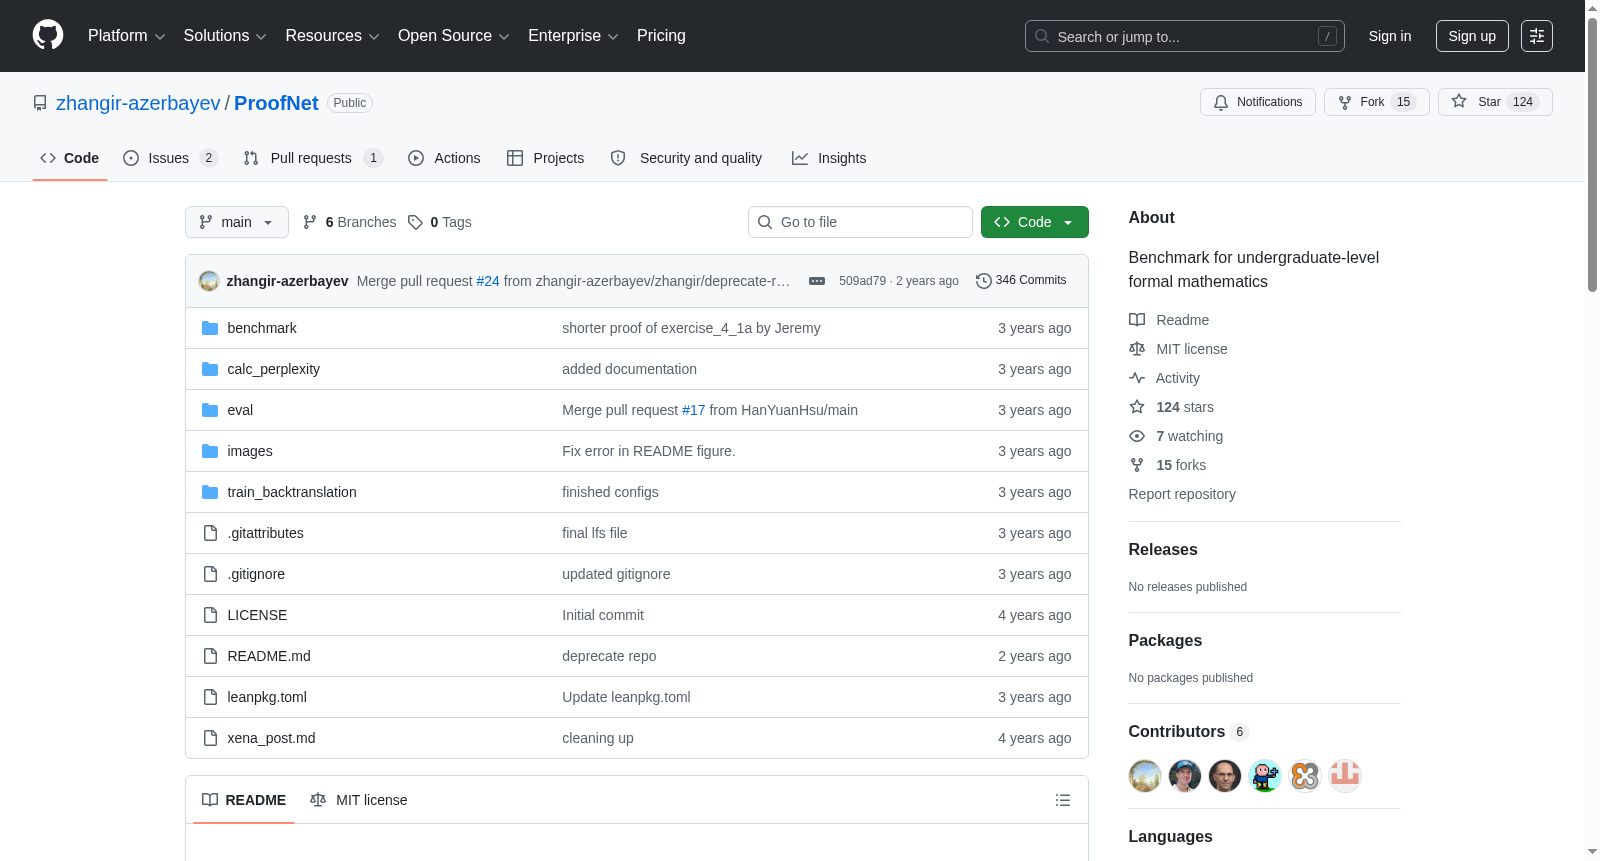This screenshot has width=1600, height=861.
Task: Click commit hash 509ad79
Action: click(x=862, y=281)
